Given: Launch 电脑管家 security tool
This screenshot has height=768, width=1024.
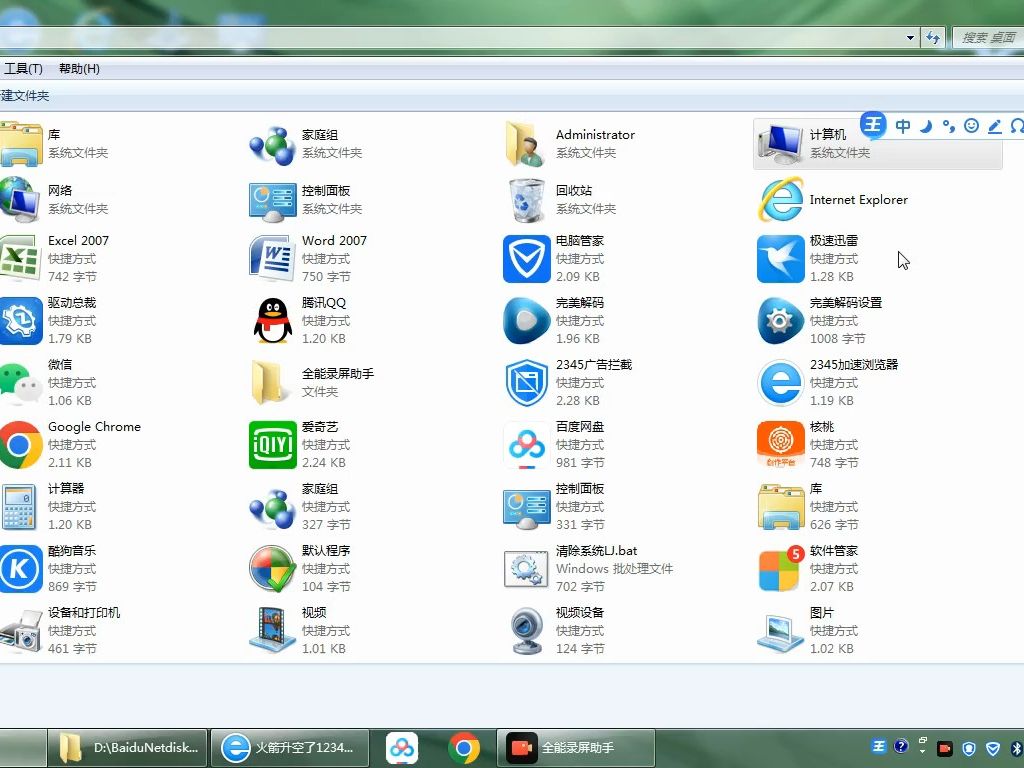Looking at the screenshot, I should tap(525, 259).
